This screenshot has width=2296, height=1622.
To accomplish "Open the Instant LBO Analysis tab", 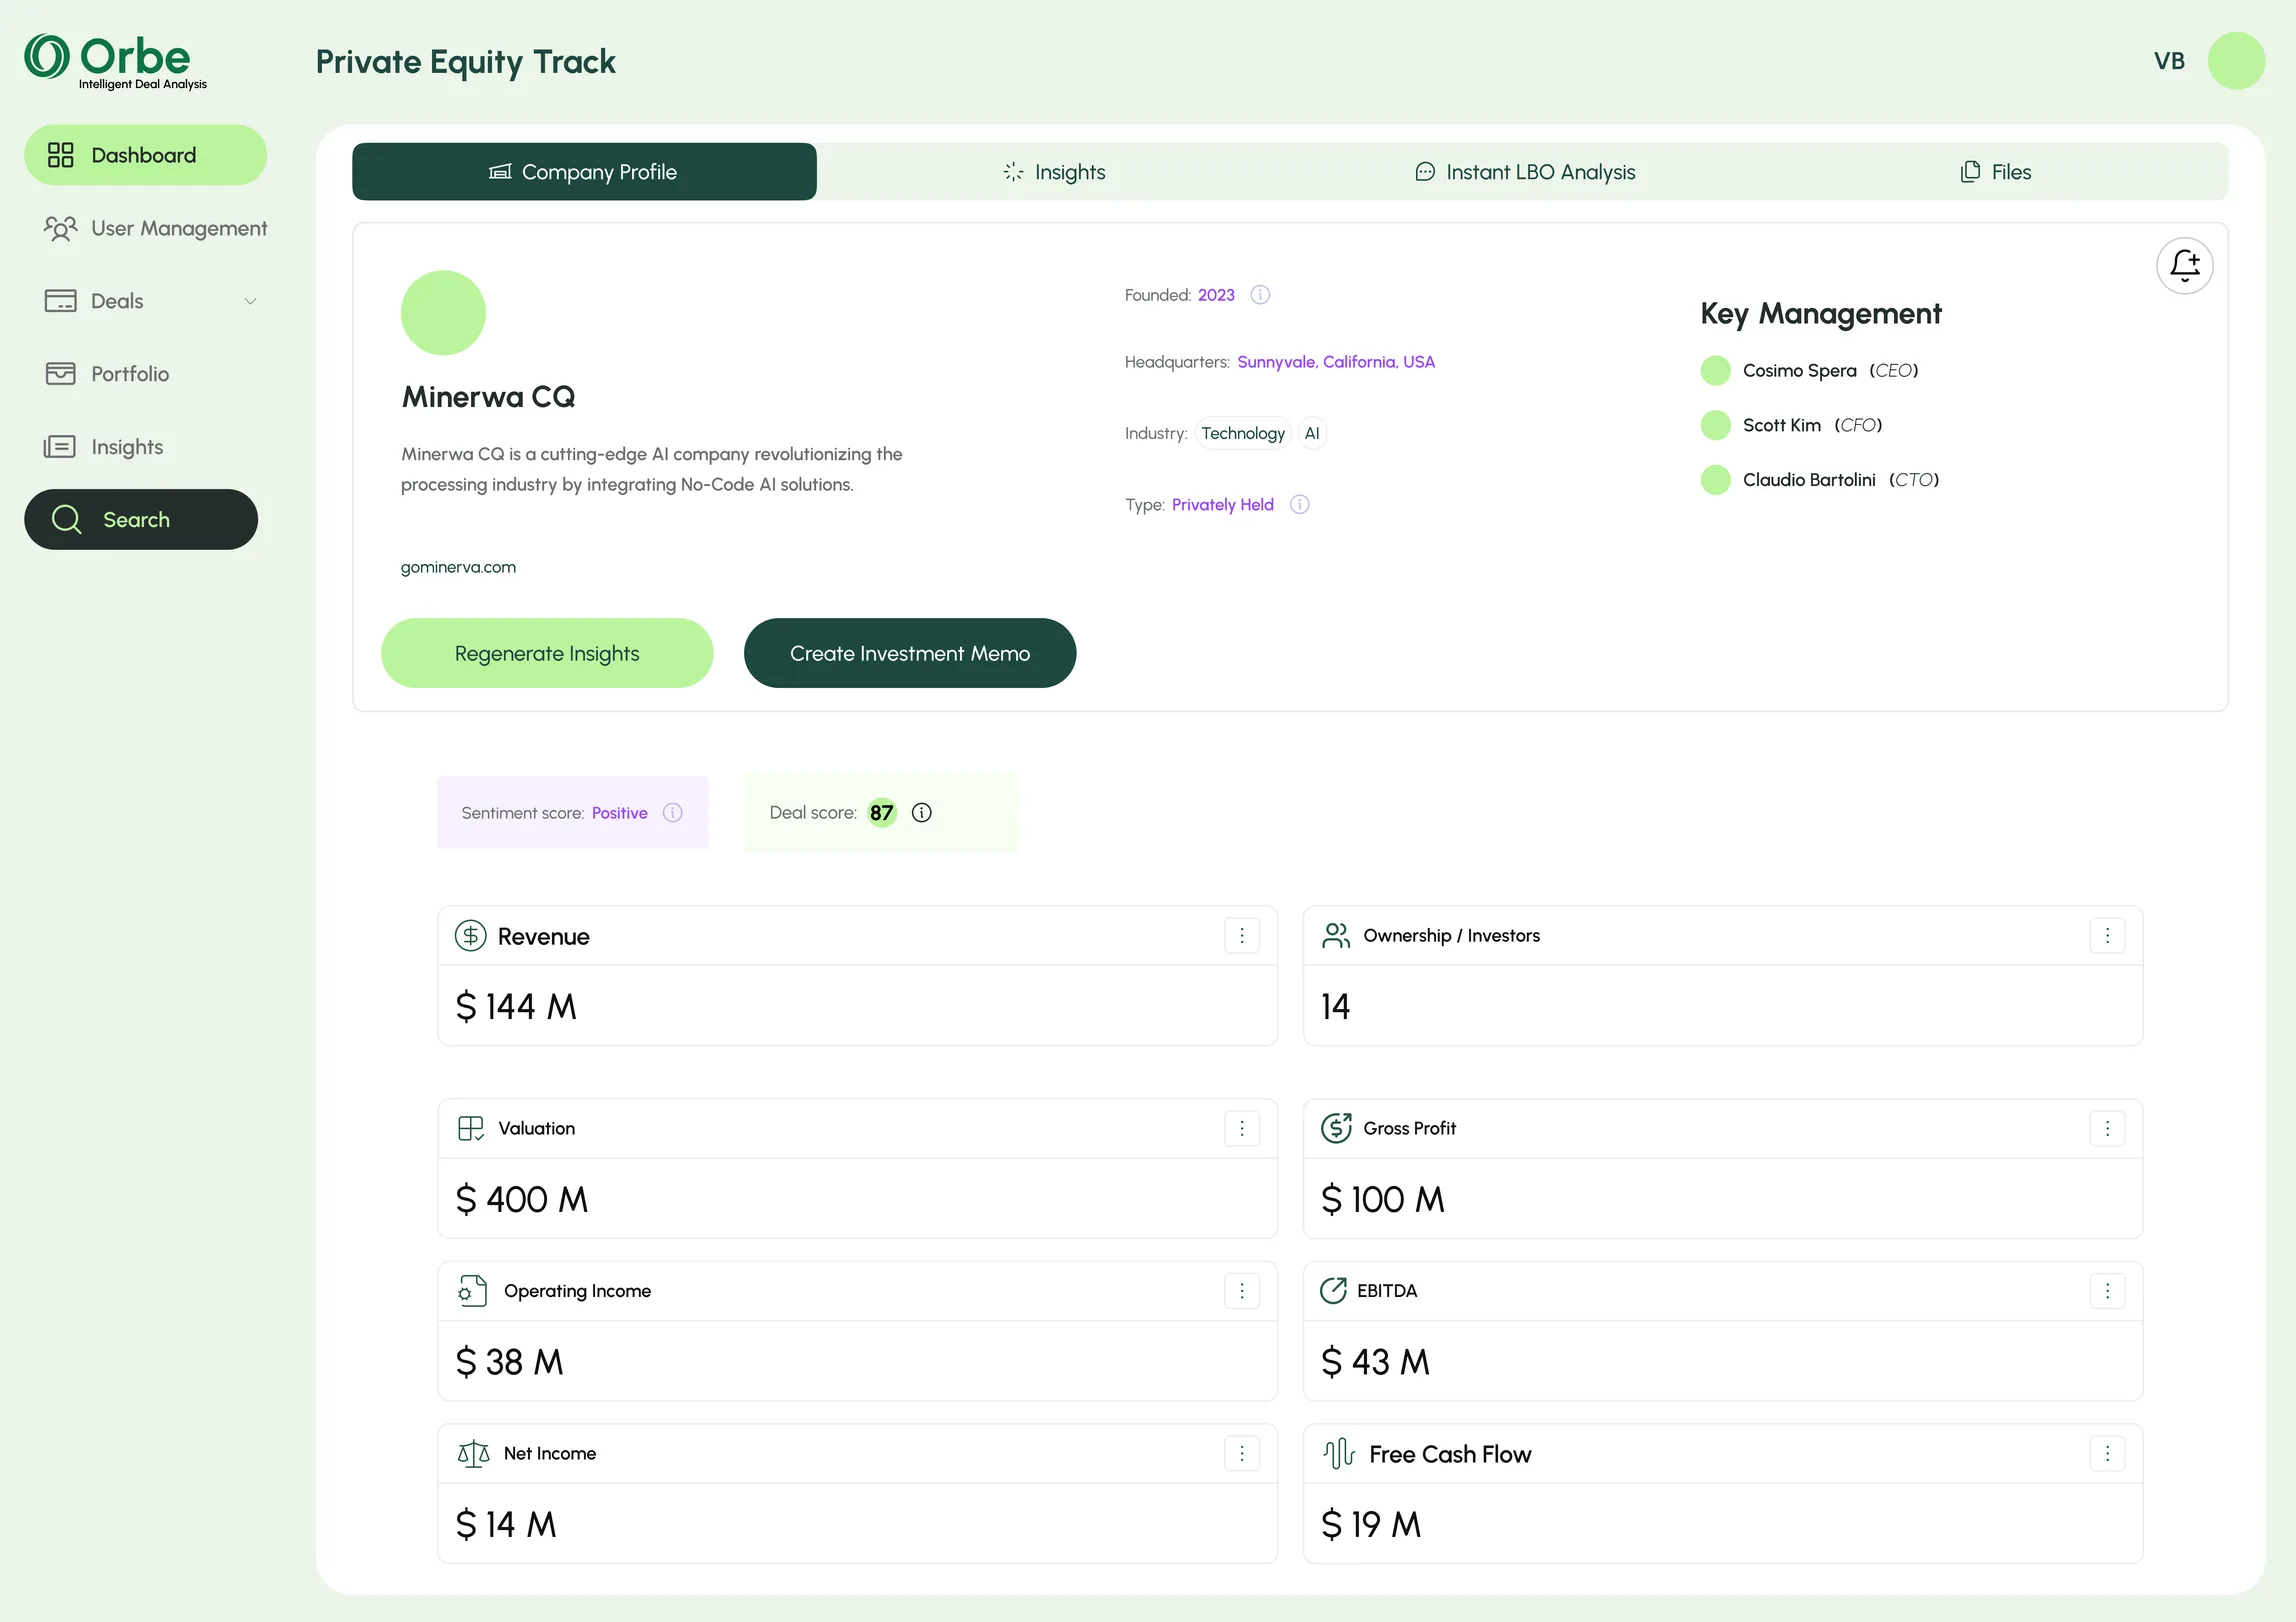I will tap(1525, 172).
